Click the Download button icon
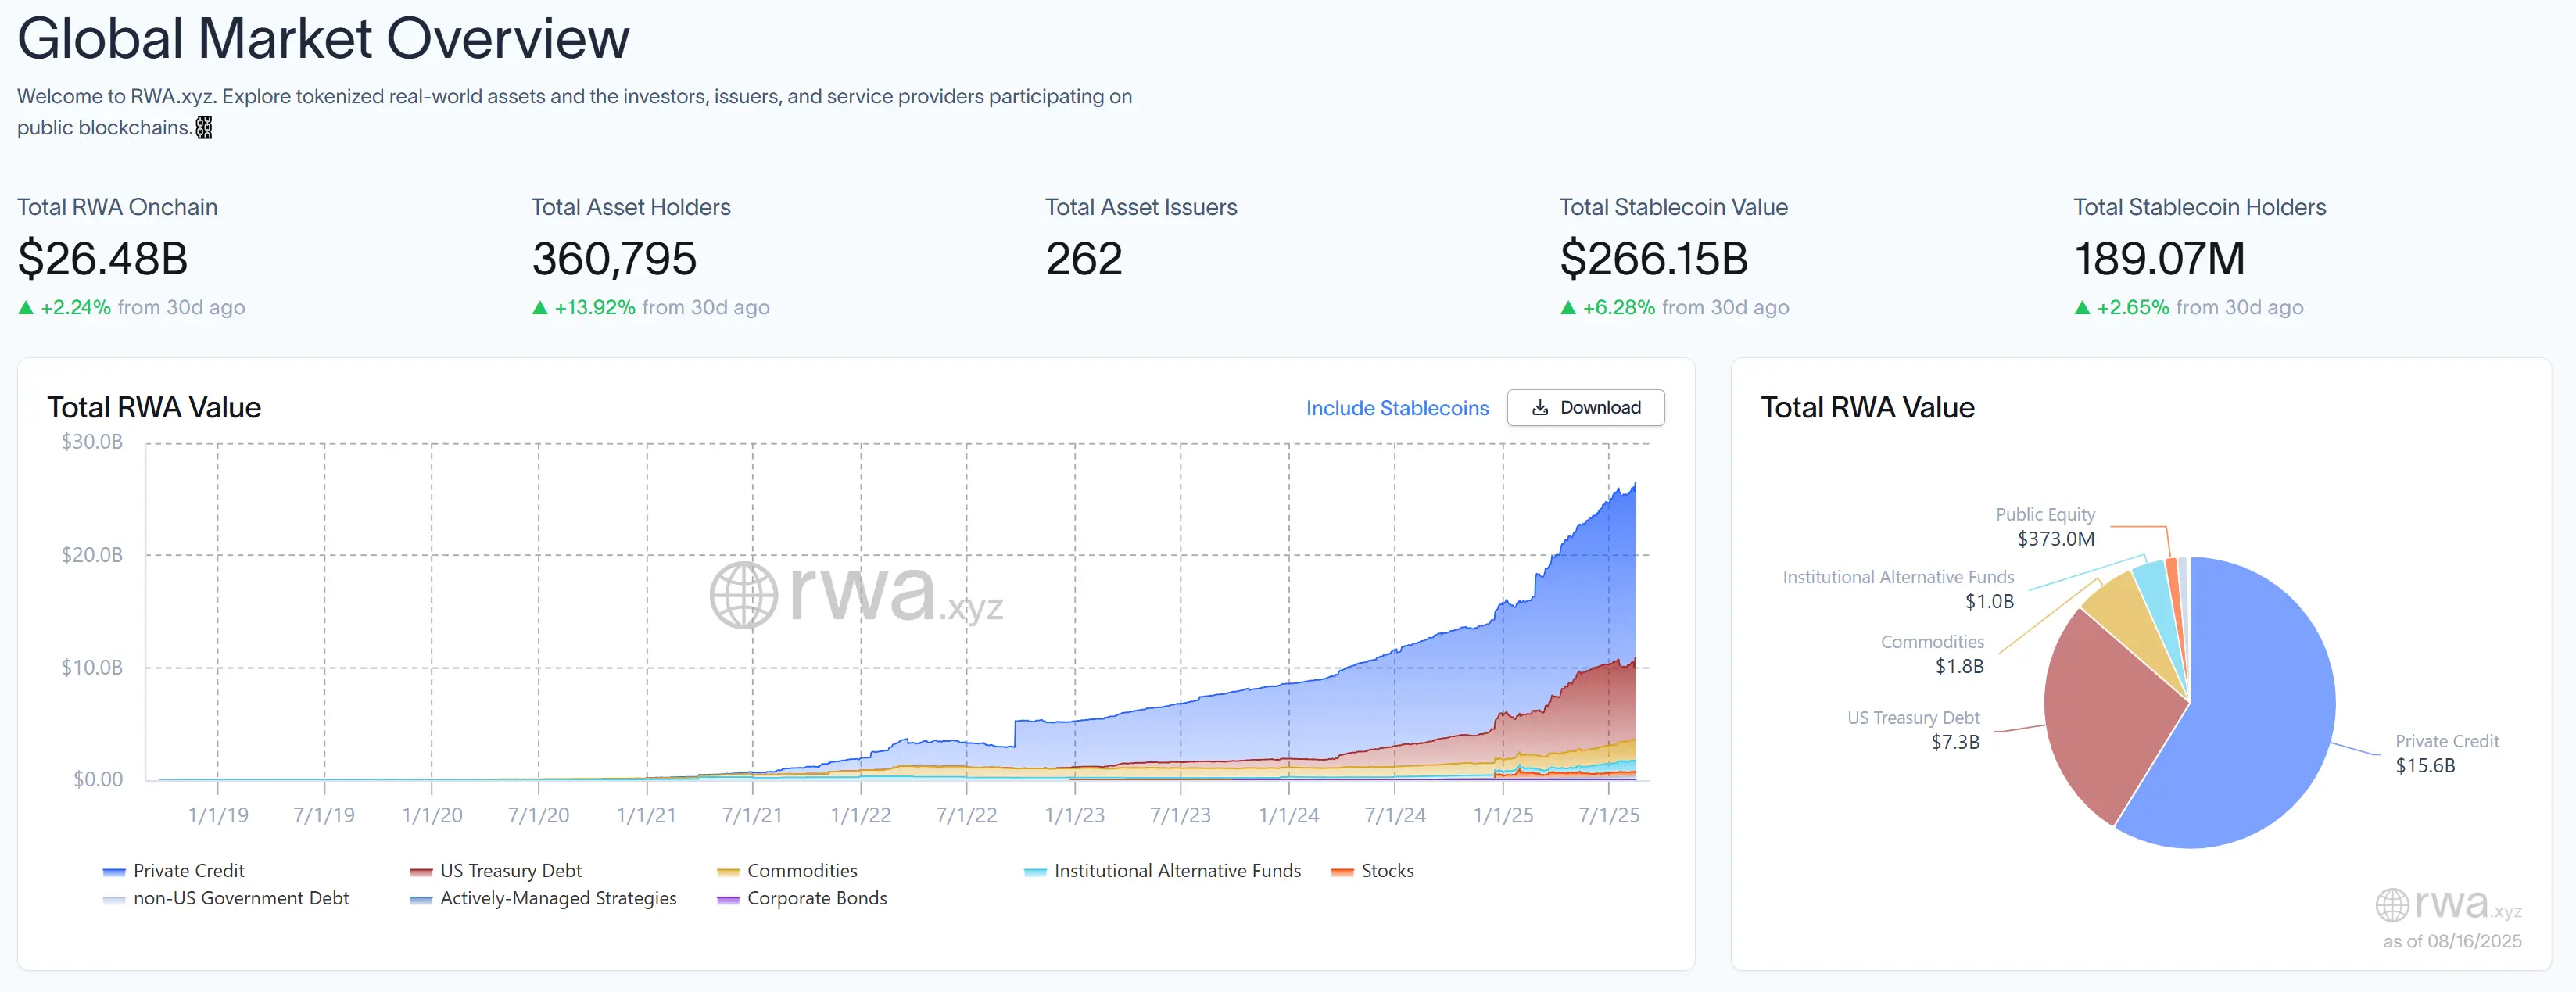The width and height of the screenshot is (2576, 992). (1539, 408)
